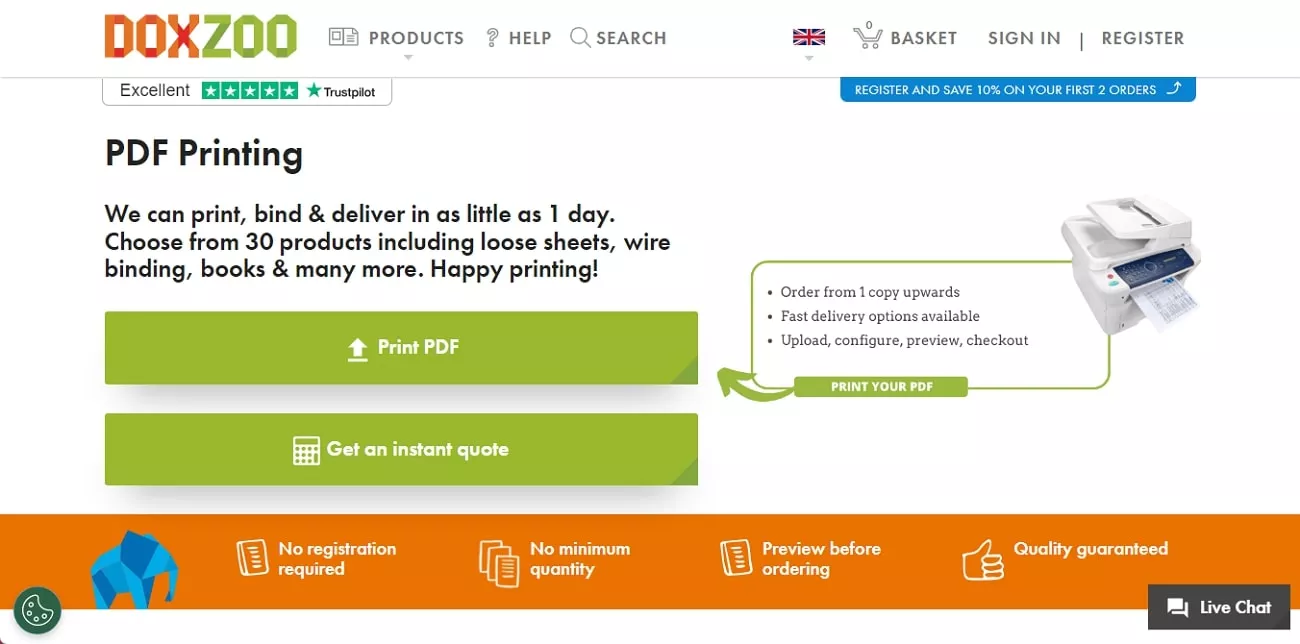Open the shopping basket icon

point(867,38)
